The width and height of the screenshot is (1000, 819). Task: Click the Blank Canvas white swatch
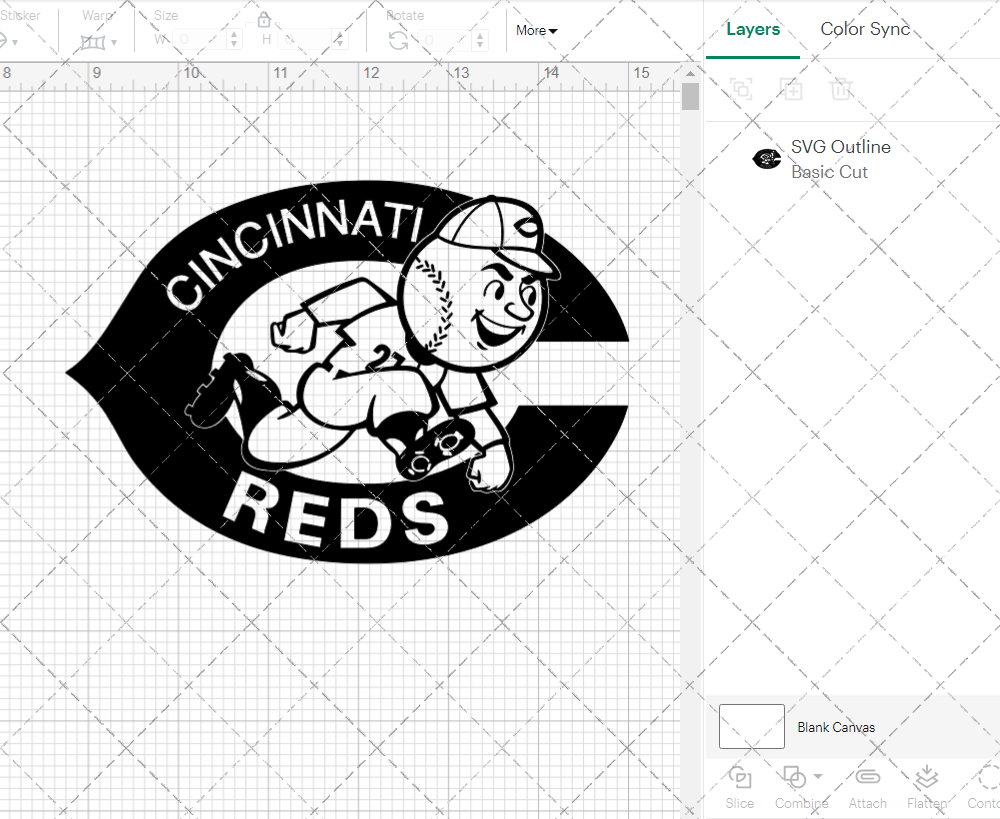coord(752,726)
